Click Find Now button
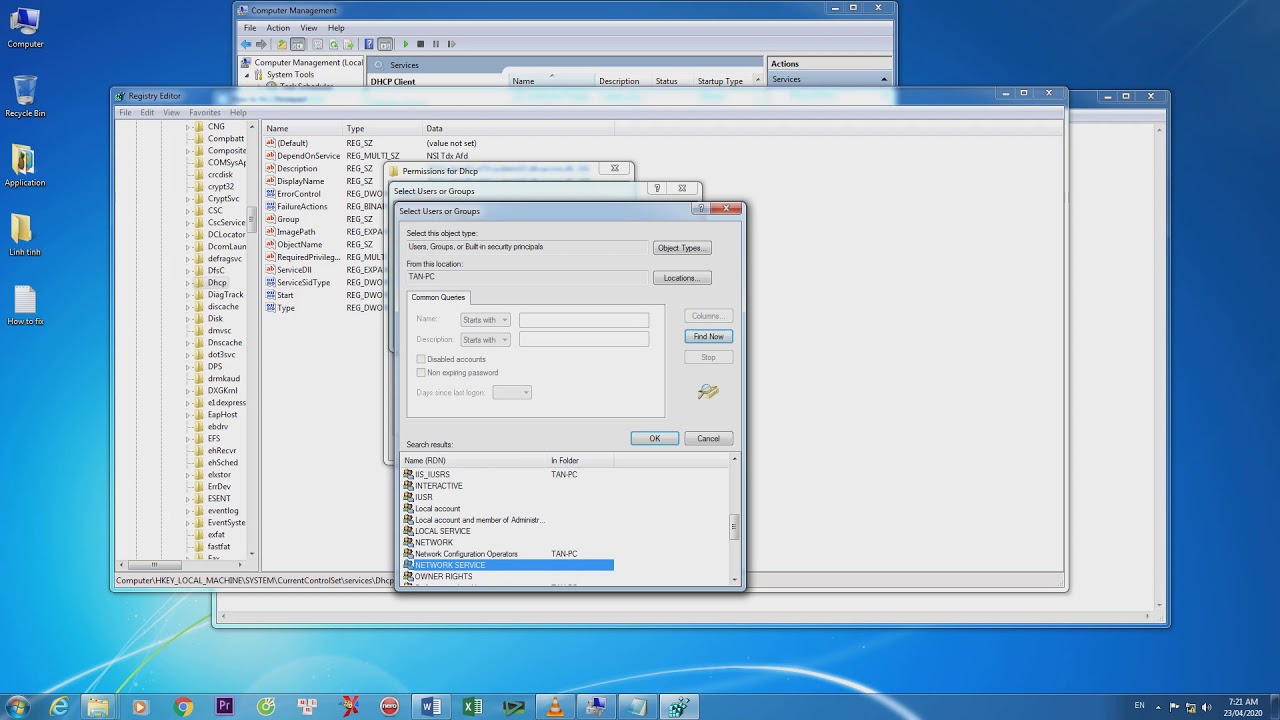1280x720 pixels. pos(709,337)
